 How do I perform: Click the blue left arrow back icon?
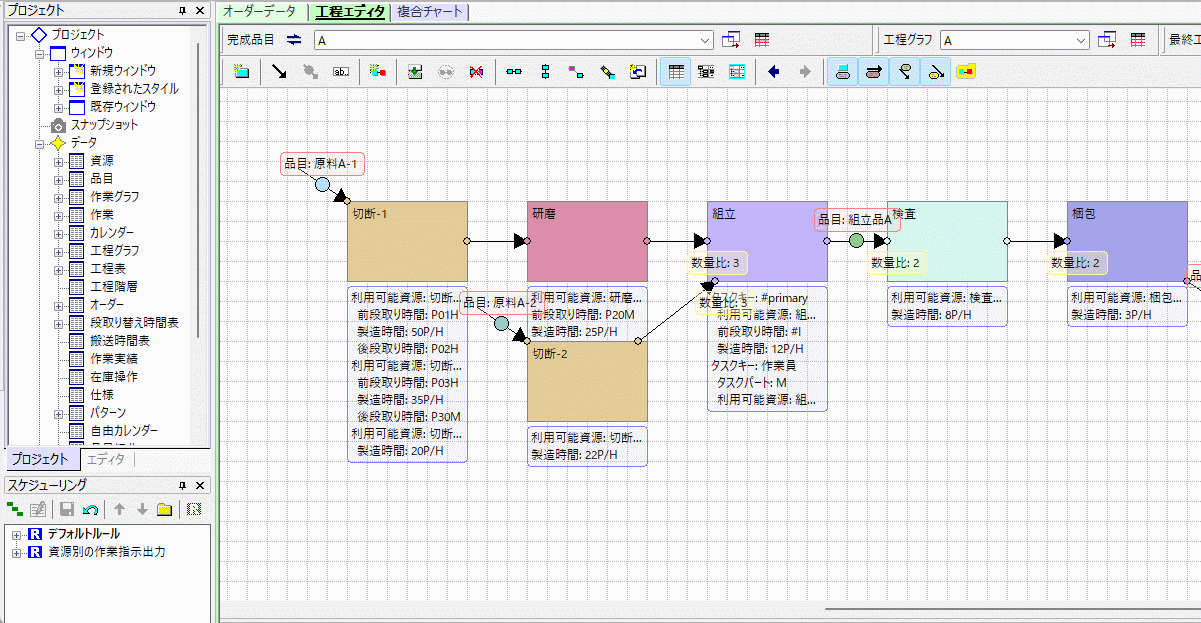[x=773, y=72]
